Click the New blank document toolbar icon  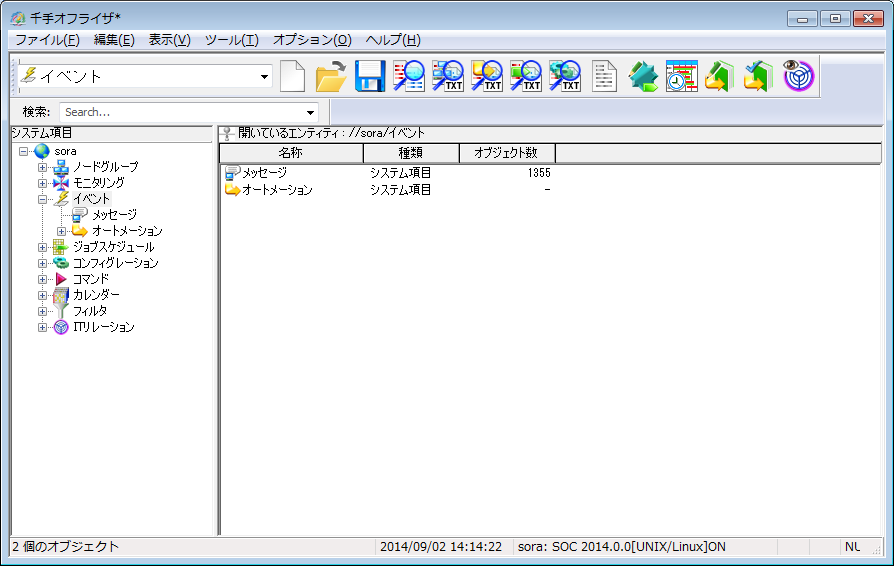coord(292,76)
